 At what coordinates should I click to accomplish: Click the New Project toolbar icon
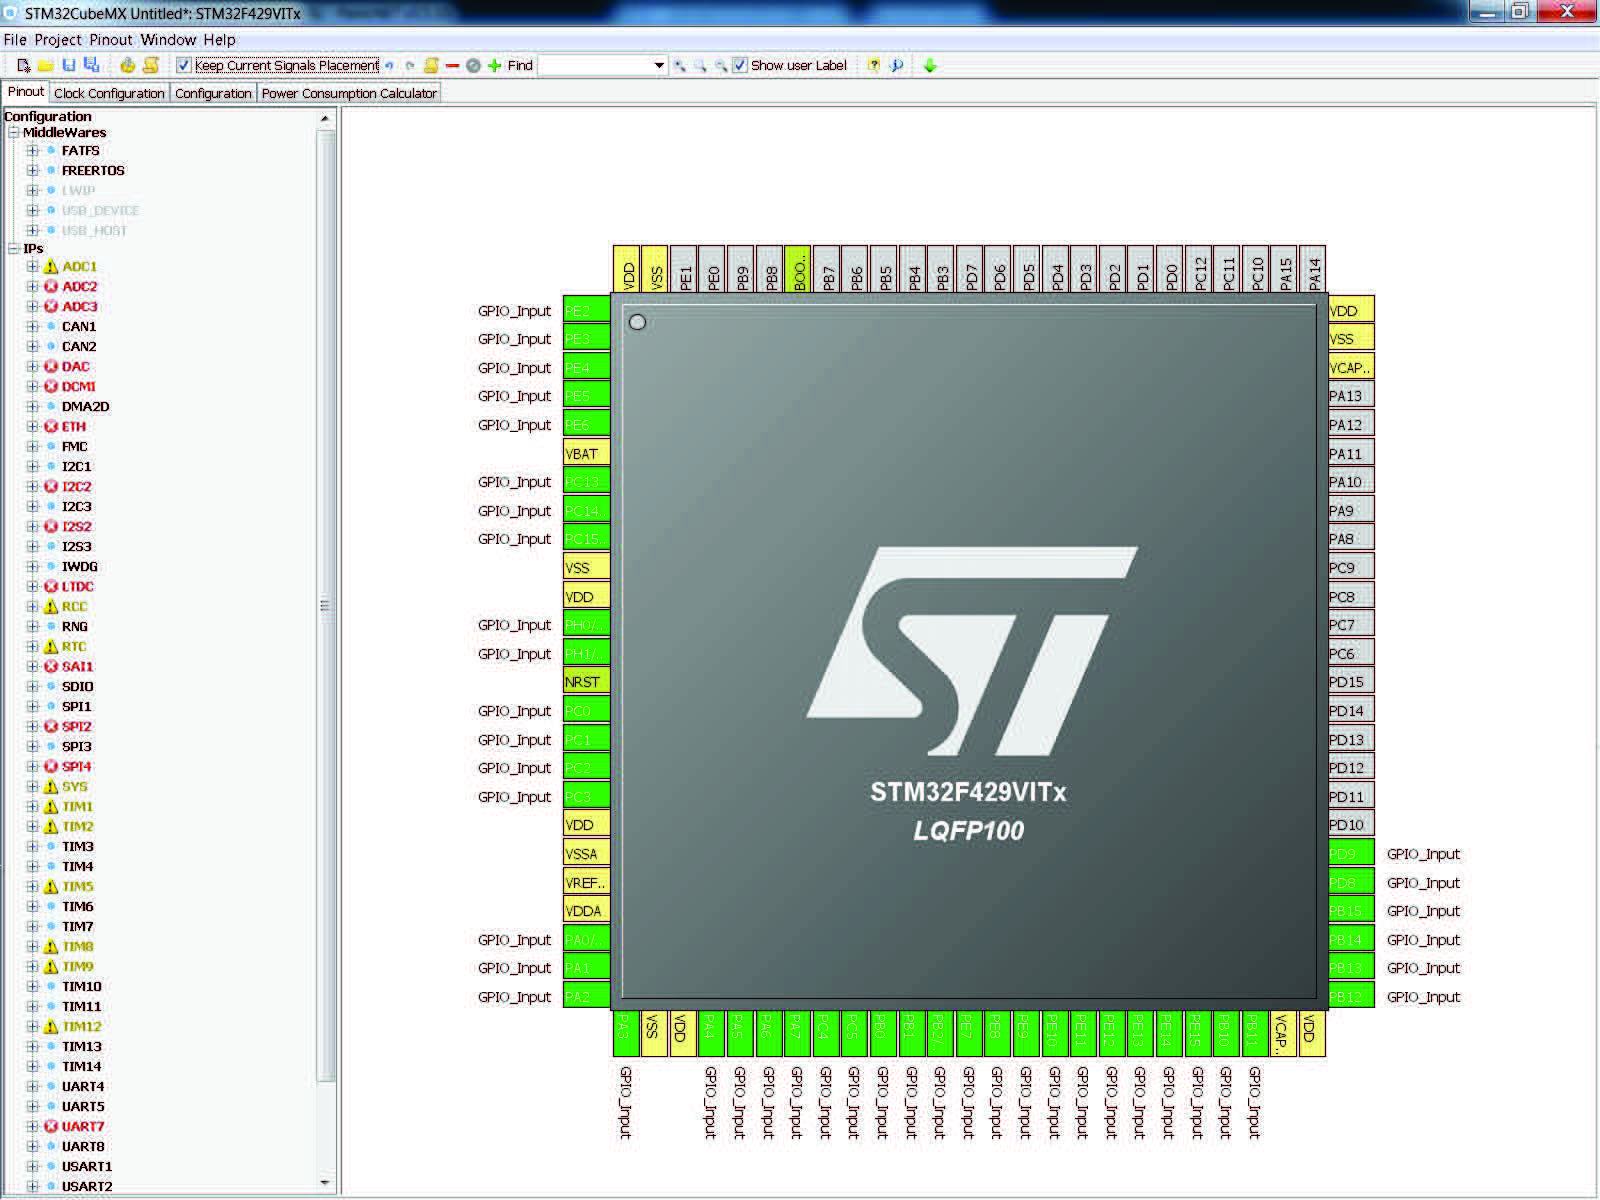pyautogui.click(x=24, y=66)
